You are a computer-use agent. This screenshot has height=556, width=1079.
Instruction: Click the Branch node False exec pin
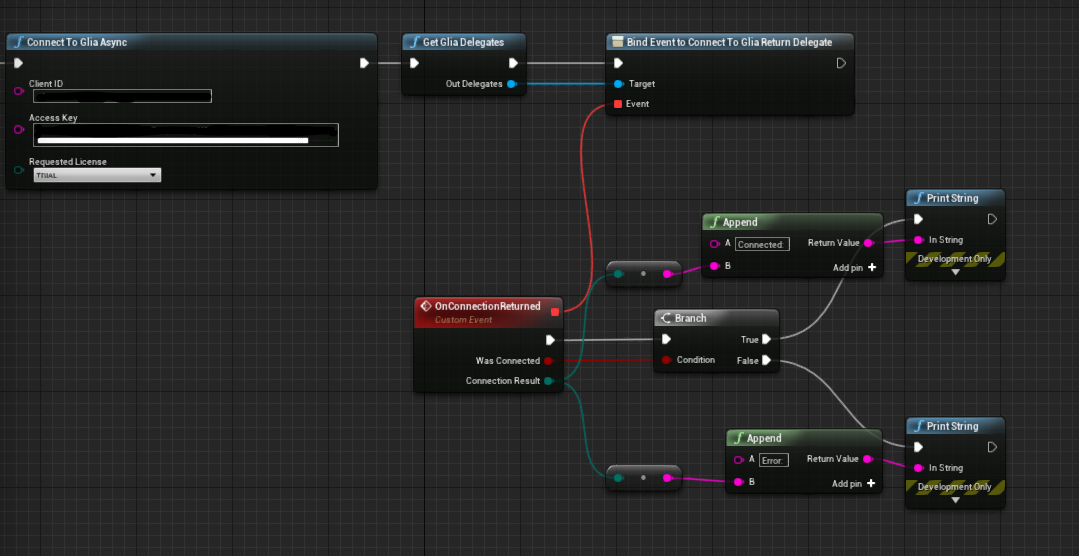(x=767, y=360)
